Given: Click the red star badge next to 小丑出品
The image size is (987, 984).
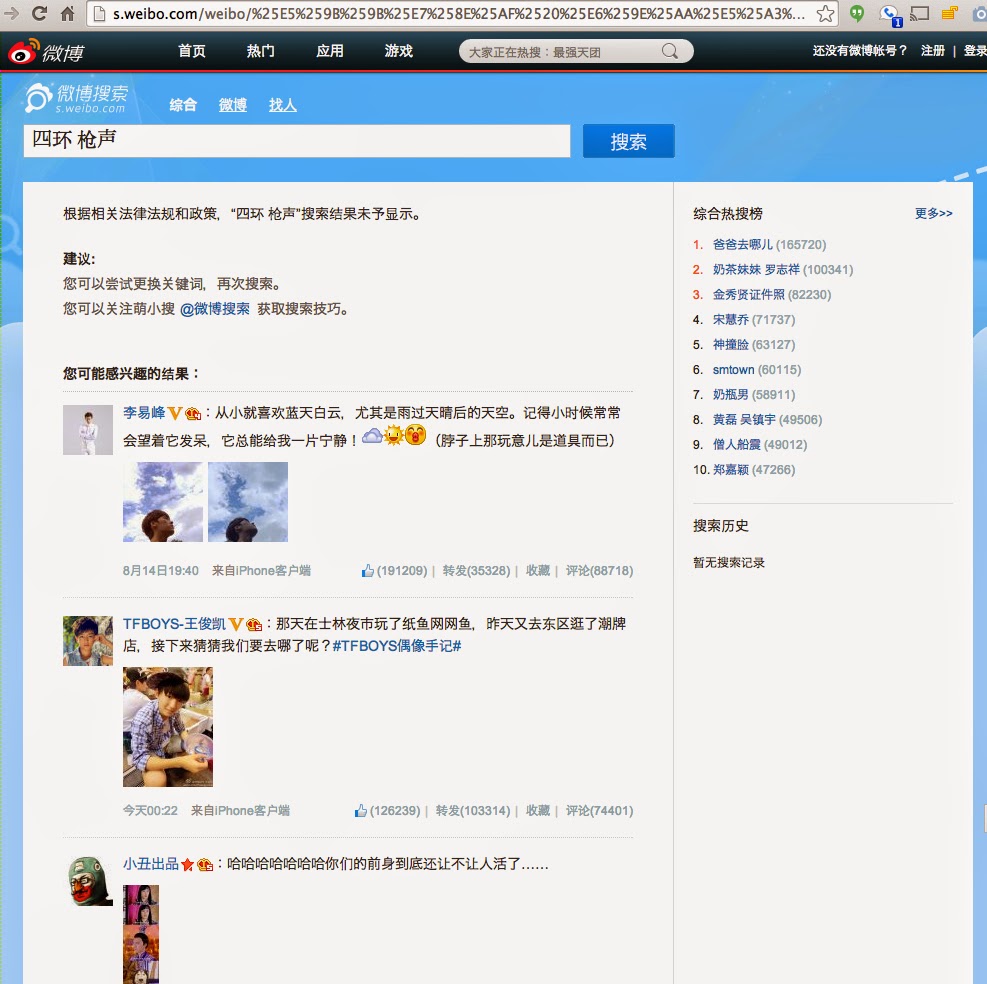Looking at the screenshot, I should (x=187, y=865).
